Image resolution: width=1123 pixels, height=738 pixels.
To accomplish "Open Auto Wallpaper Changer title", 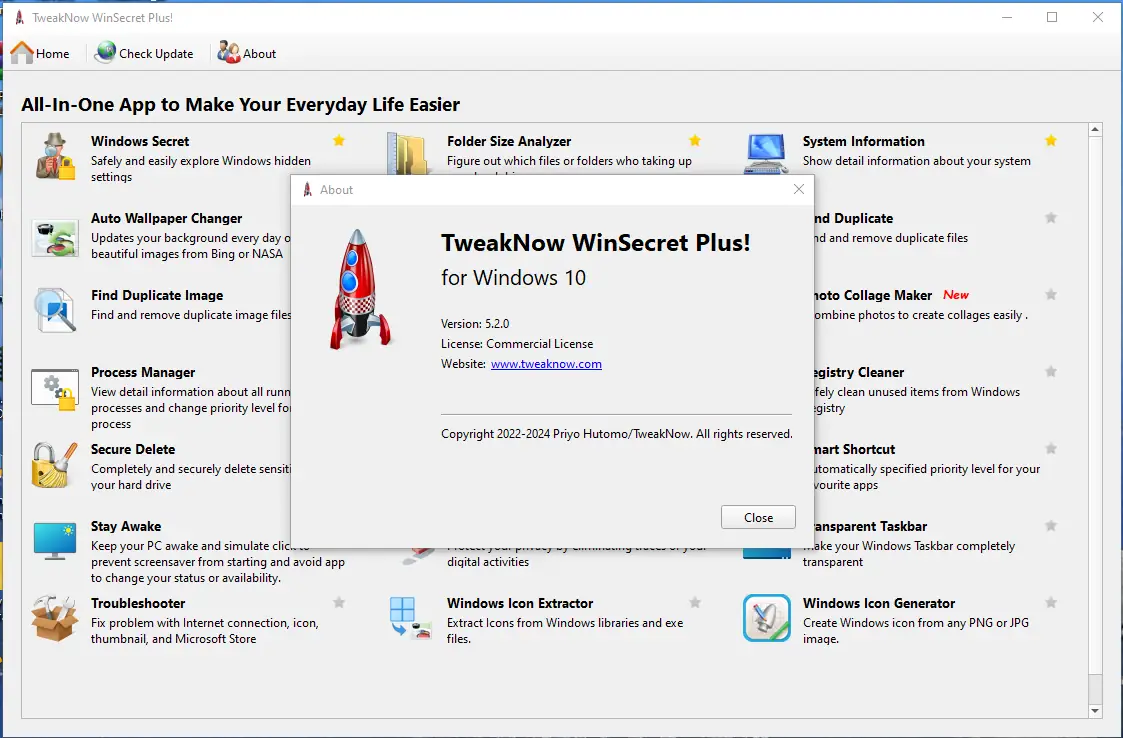I will tap(167, 218).
